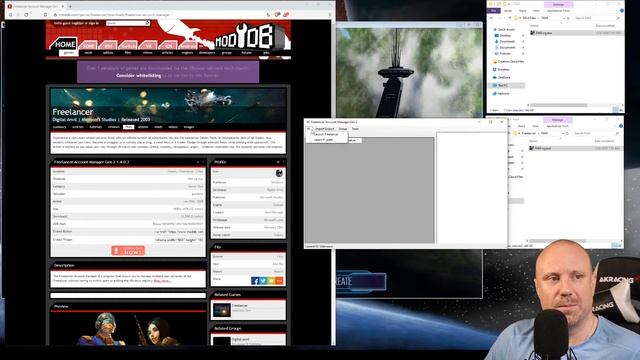The width and height of the screenshot is (640, 360).
Task: Go back in the browser
Action: click(10, 15)
